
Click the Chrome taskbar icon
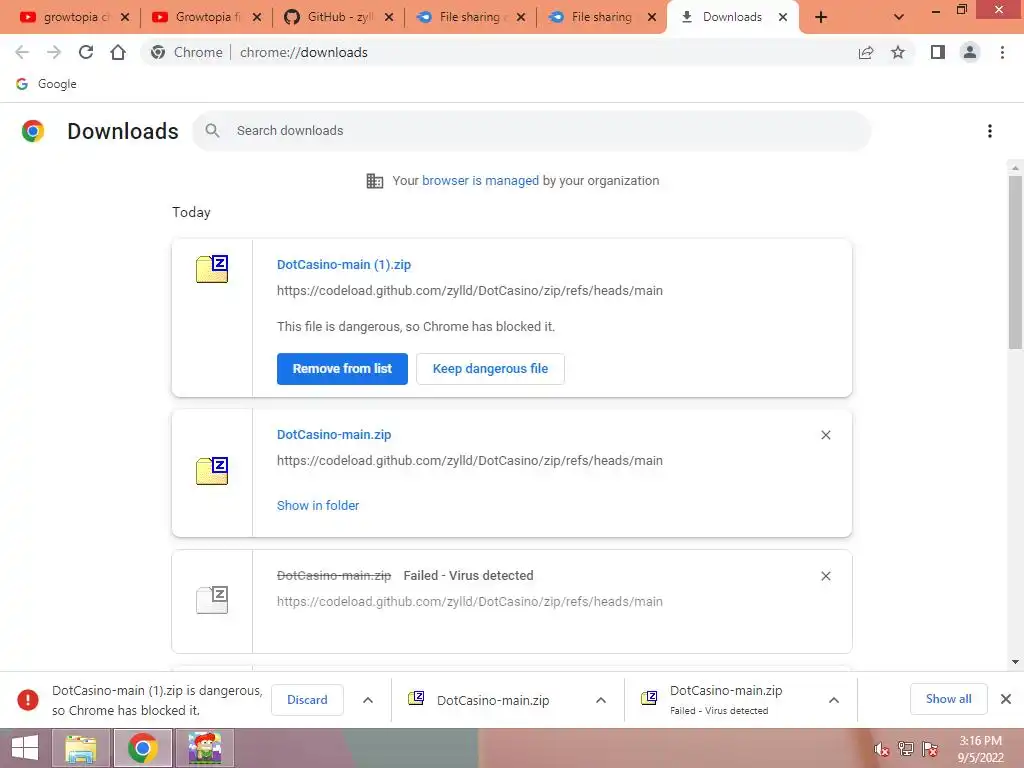[142, 748]
